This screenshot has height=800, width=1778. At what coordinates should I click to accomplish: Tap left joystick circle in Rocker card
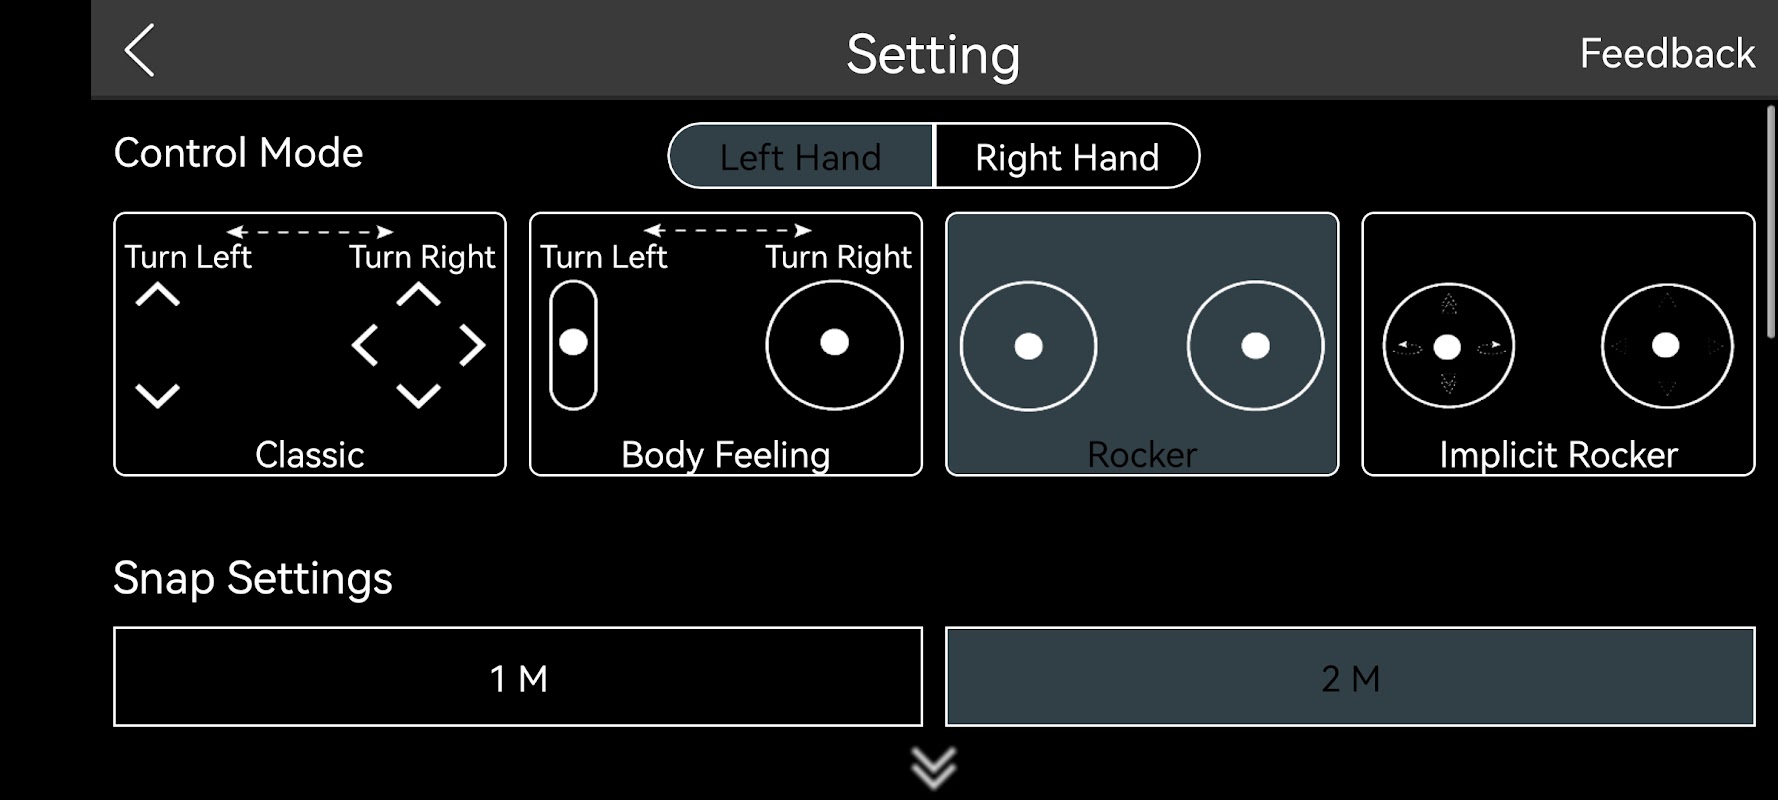(1028, 346)
